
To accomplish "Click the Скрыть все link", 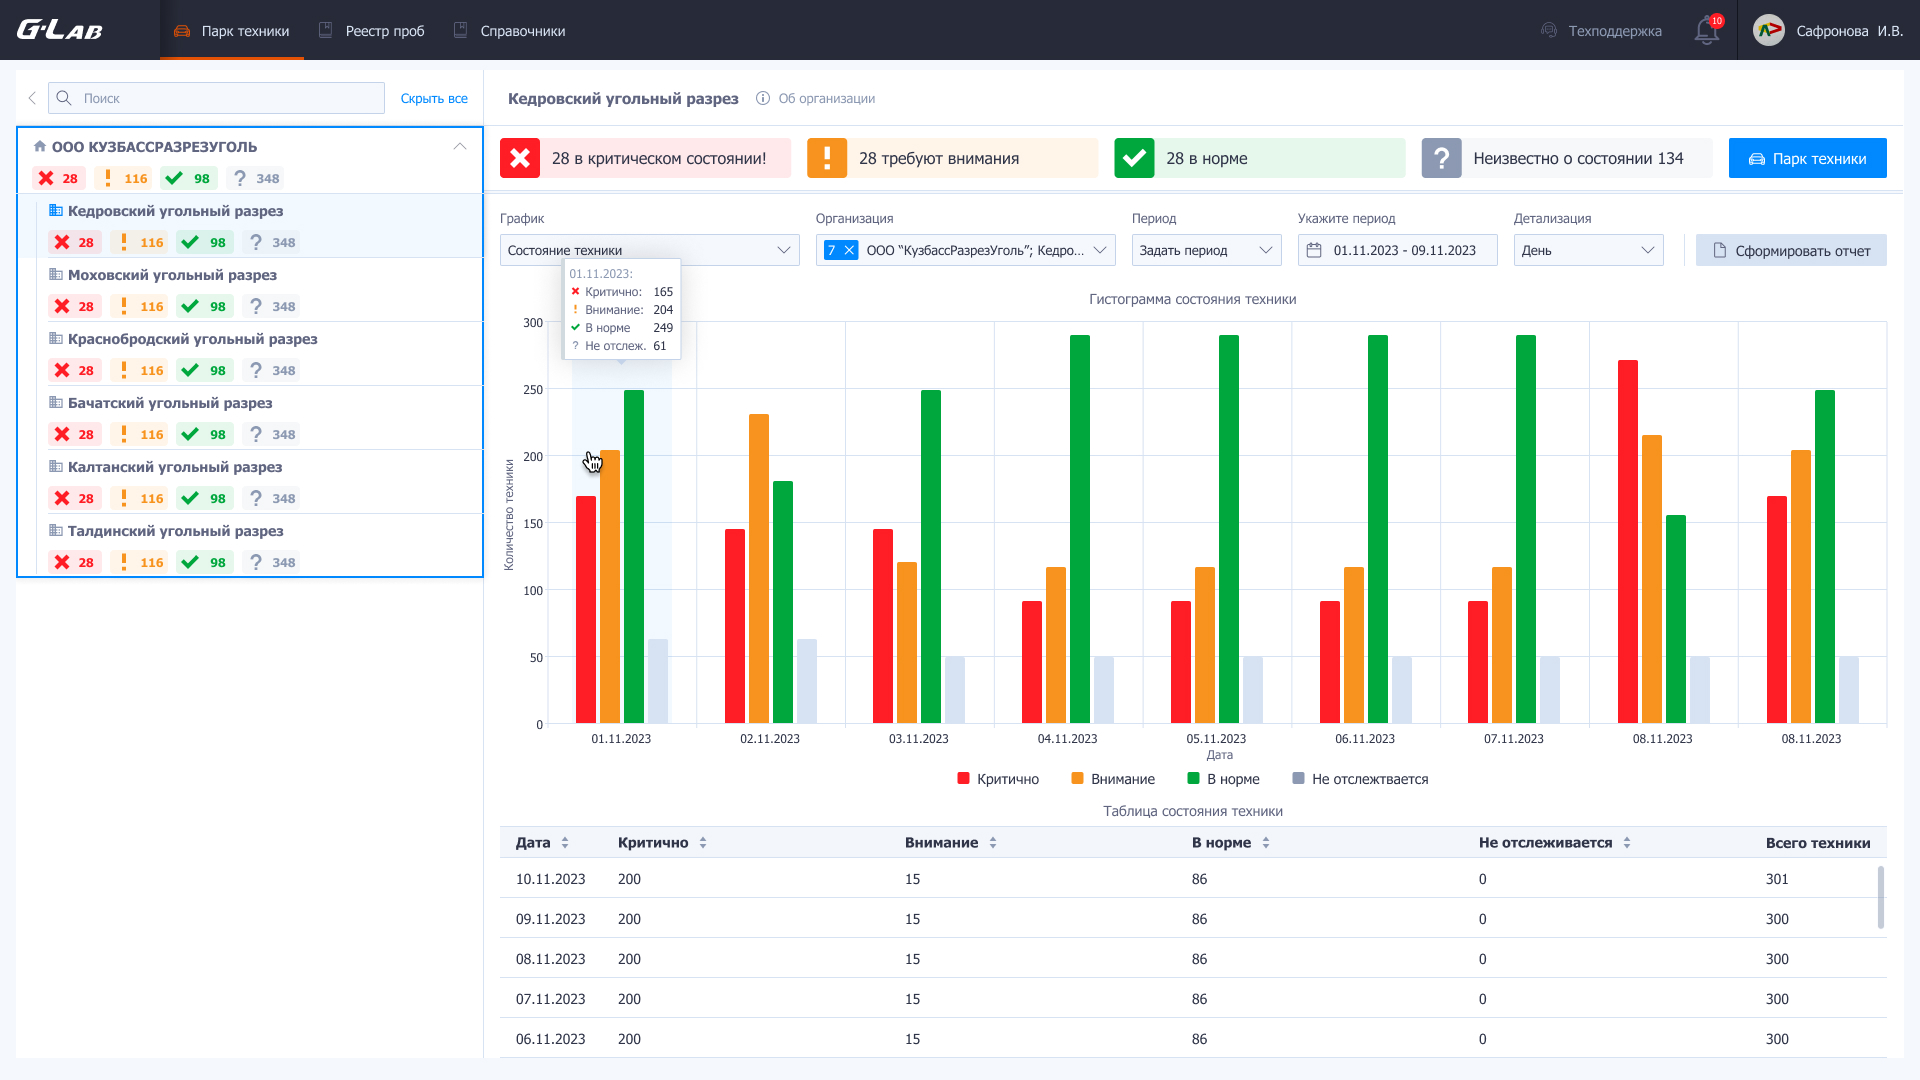I will [434, 98].
